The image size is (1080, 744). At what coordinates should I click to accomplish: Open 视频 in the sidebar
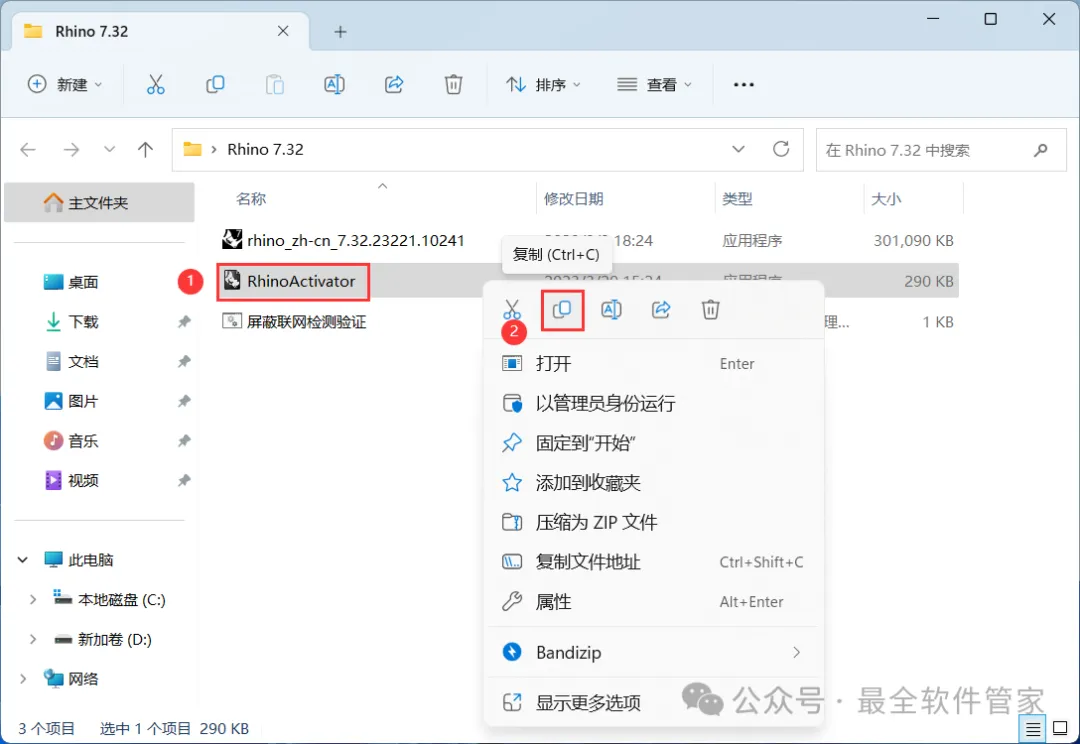point(83,480)
